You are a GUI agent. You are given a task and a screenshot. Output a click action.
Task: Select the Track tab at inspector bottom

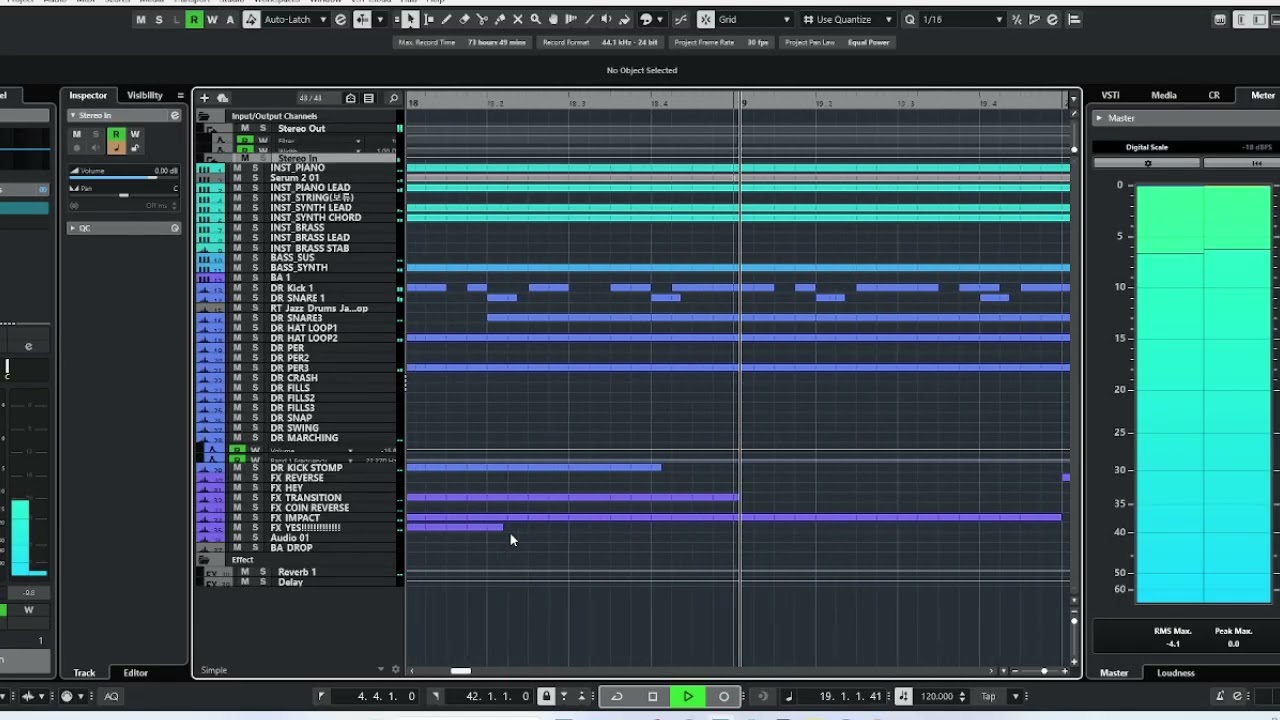(84, 673)
